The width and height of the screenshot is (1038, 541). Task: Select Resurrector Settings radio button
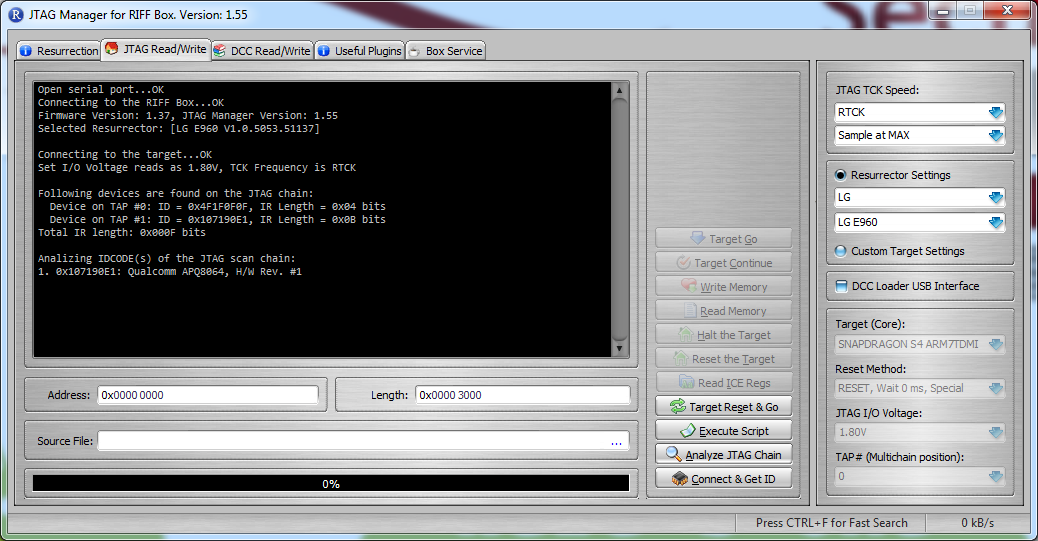click(x=841, y=175)
